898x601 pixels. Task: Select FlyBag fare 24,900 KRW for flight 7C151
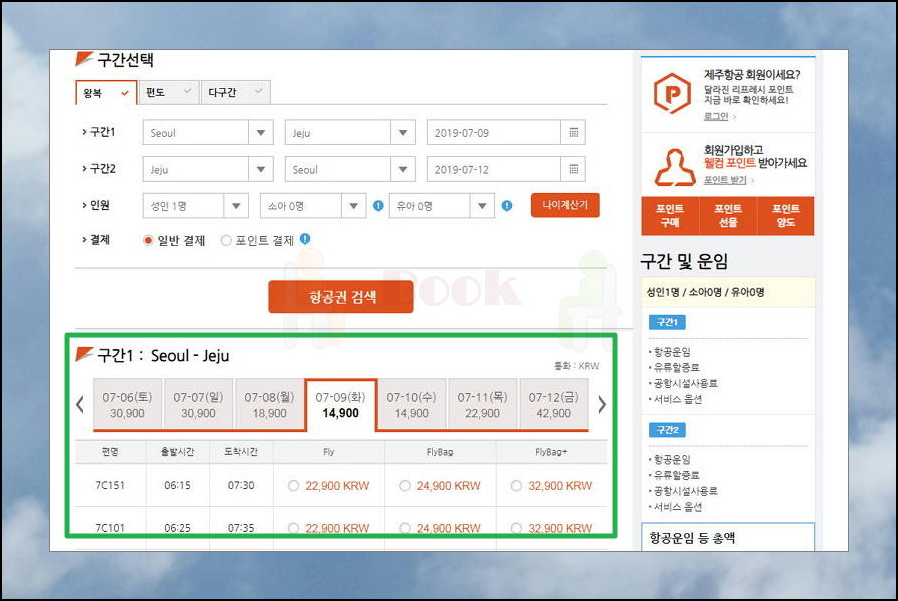[404, 486]
